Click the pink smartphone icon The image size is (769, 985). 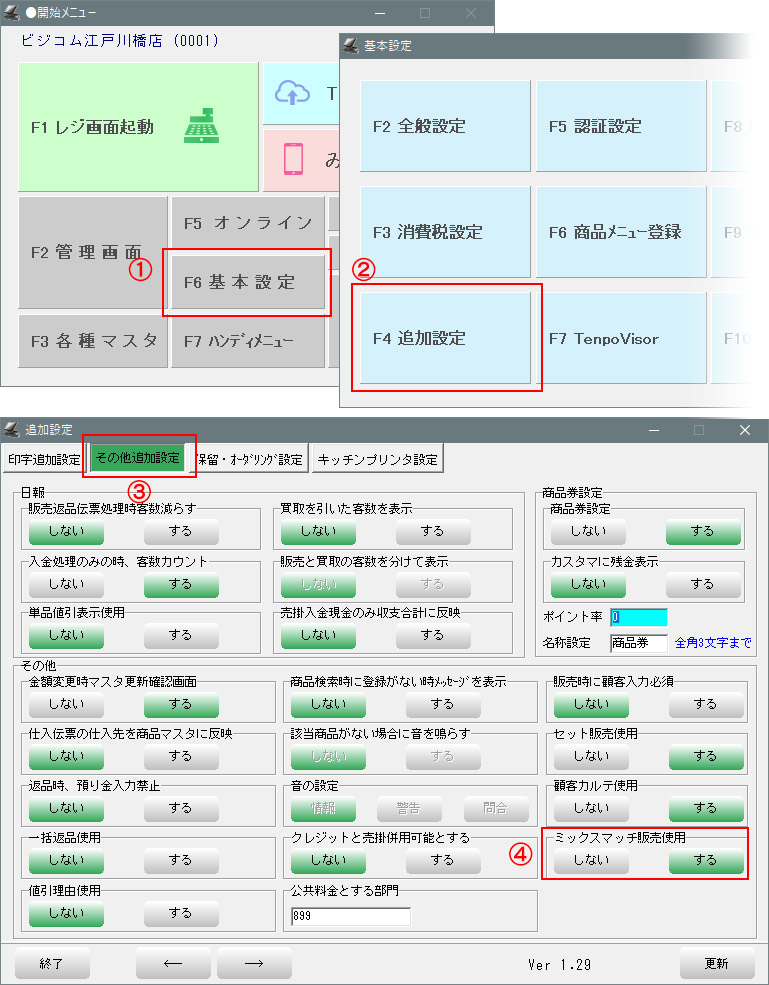pyautogui.click(x=293, y=159)
